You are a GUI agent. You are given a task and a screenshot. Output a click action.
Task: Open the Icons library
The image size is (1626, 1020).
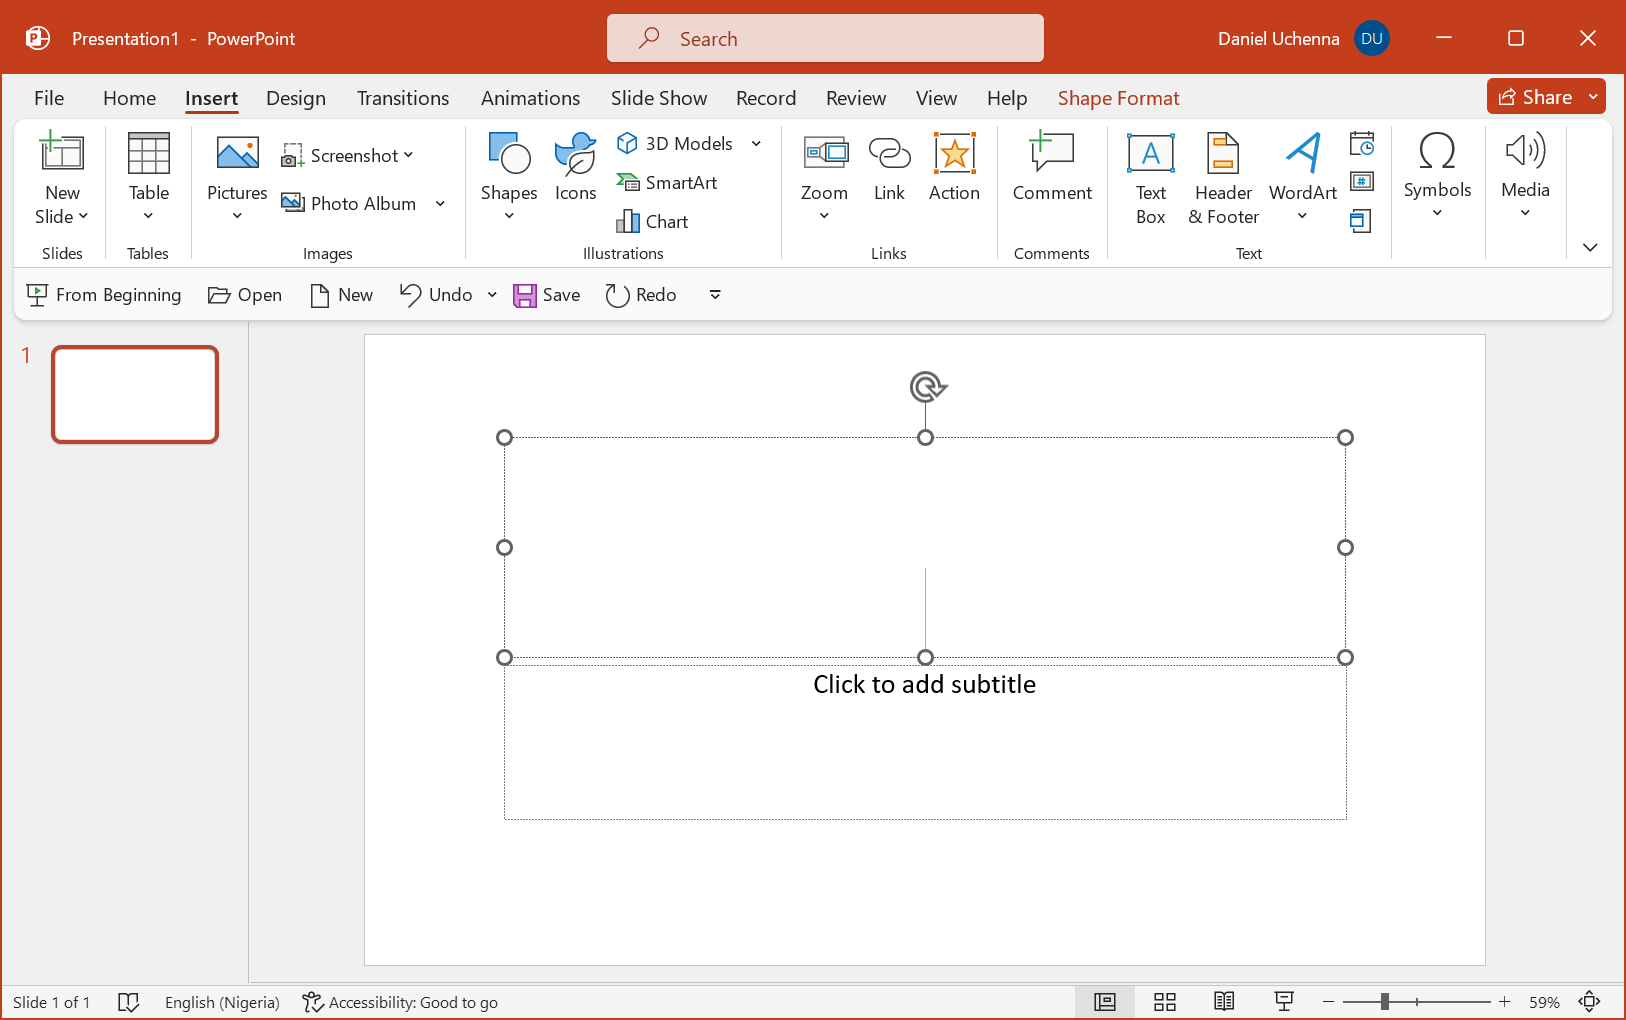[575, 168]
